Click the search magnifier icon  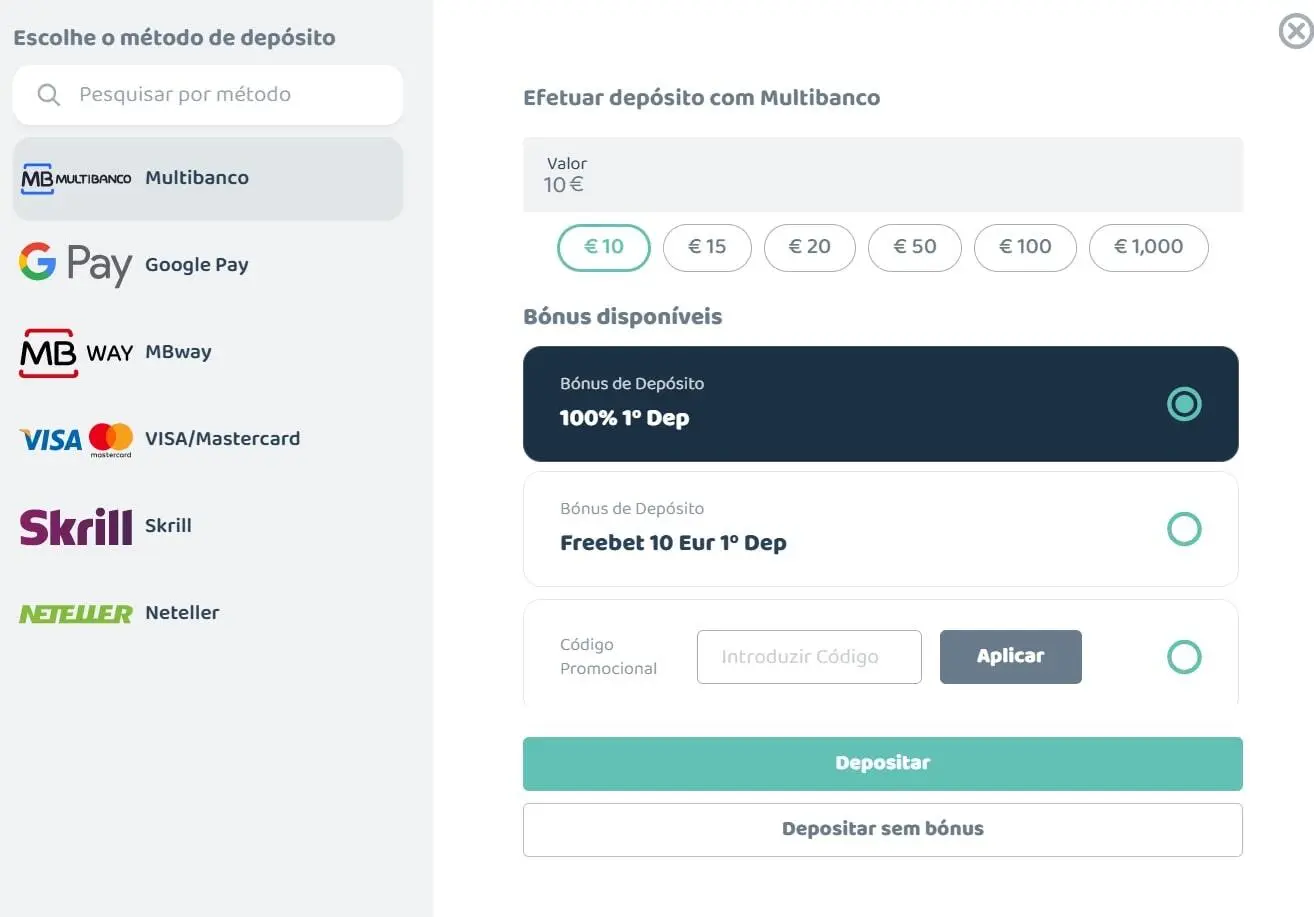click(48, 95)
